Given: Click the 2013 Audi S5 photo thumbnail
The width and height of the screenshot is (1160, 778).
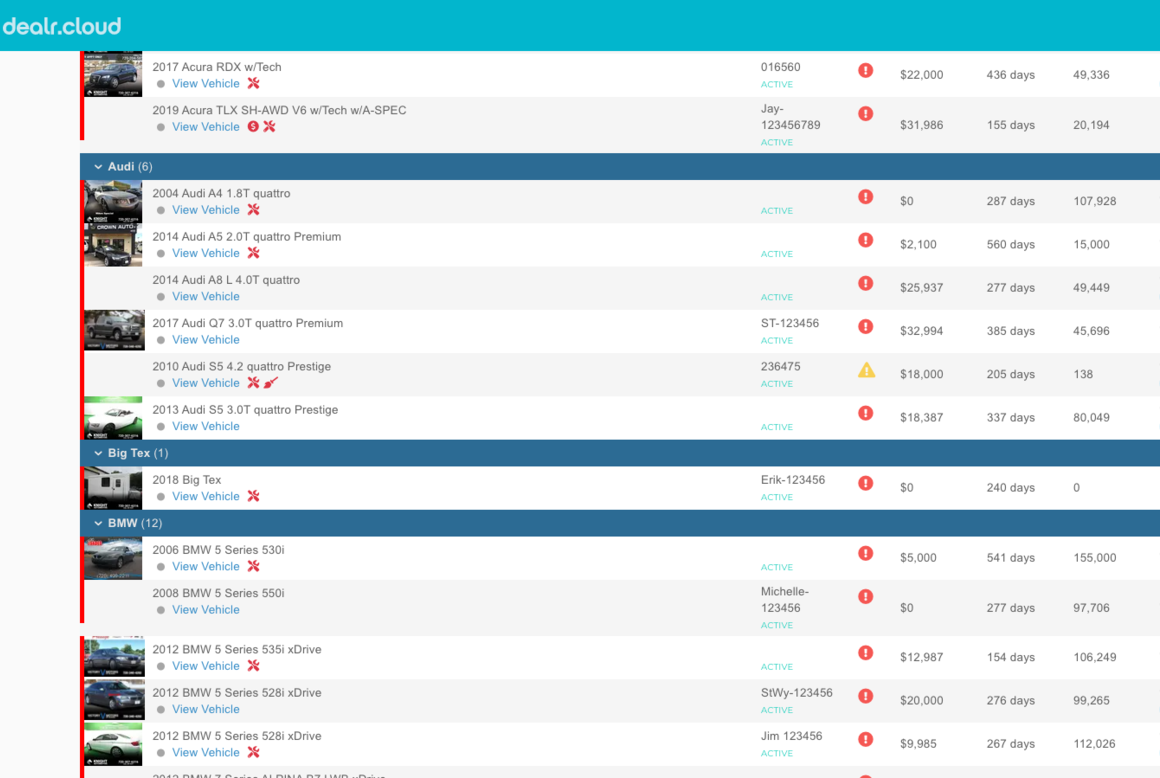Looking at the screenshot, I should coord(113,418).
